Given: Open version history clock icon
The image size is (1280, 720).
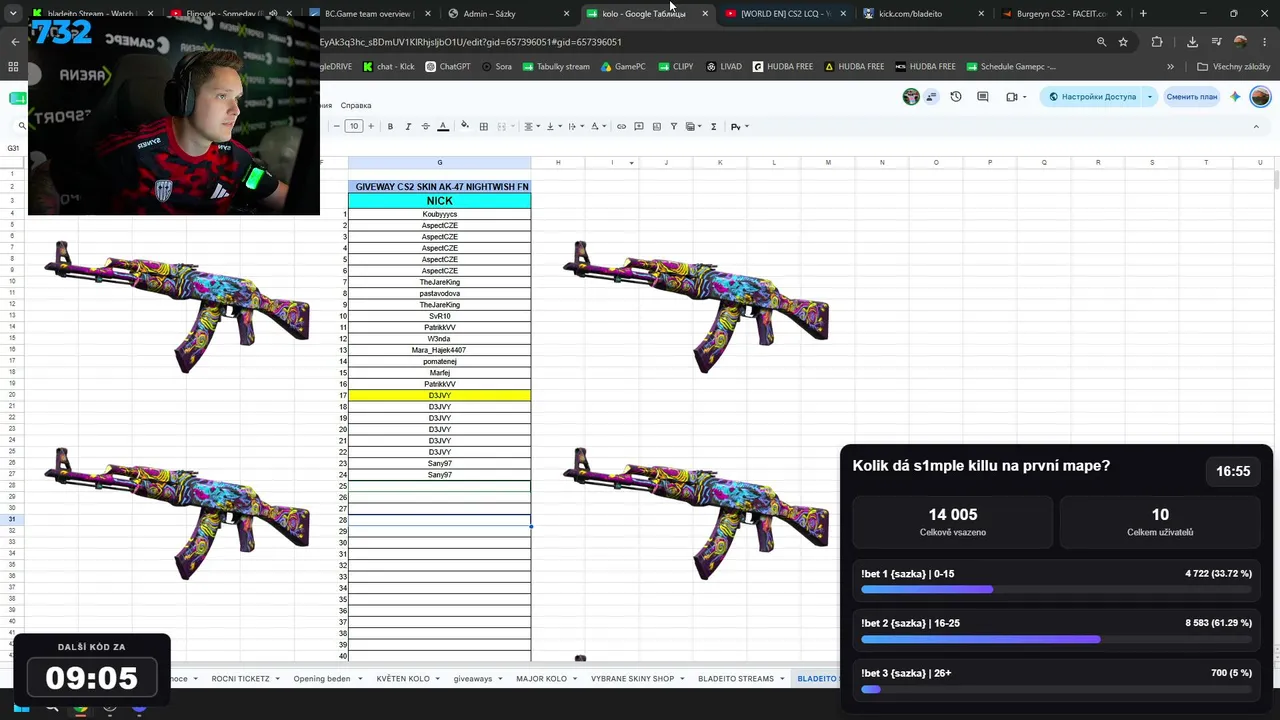Looking at the screenshot, I should (x=956, y=97).
